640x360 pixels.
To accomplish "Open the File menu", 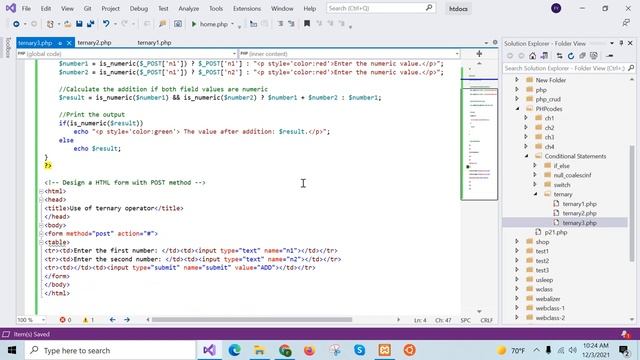I will tap(26, 9).
